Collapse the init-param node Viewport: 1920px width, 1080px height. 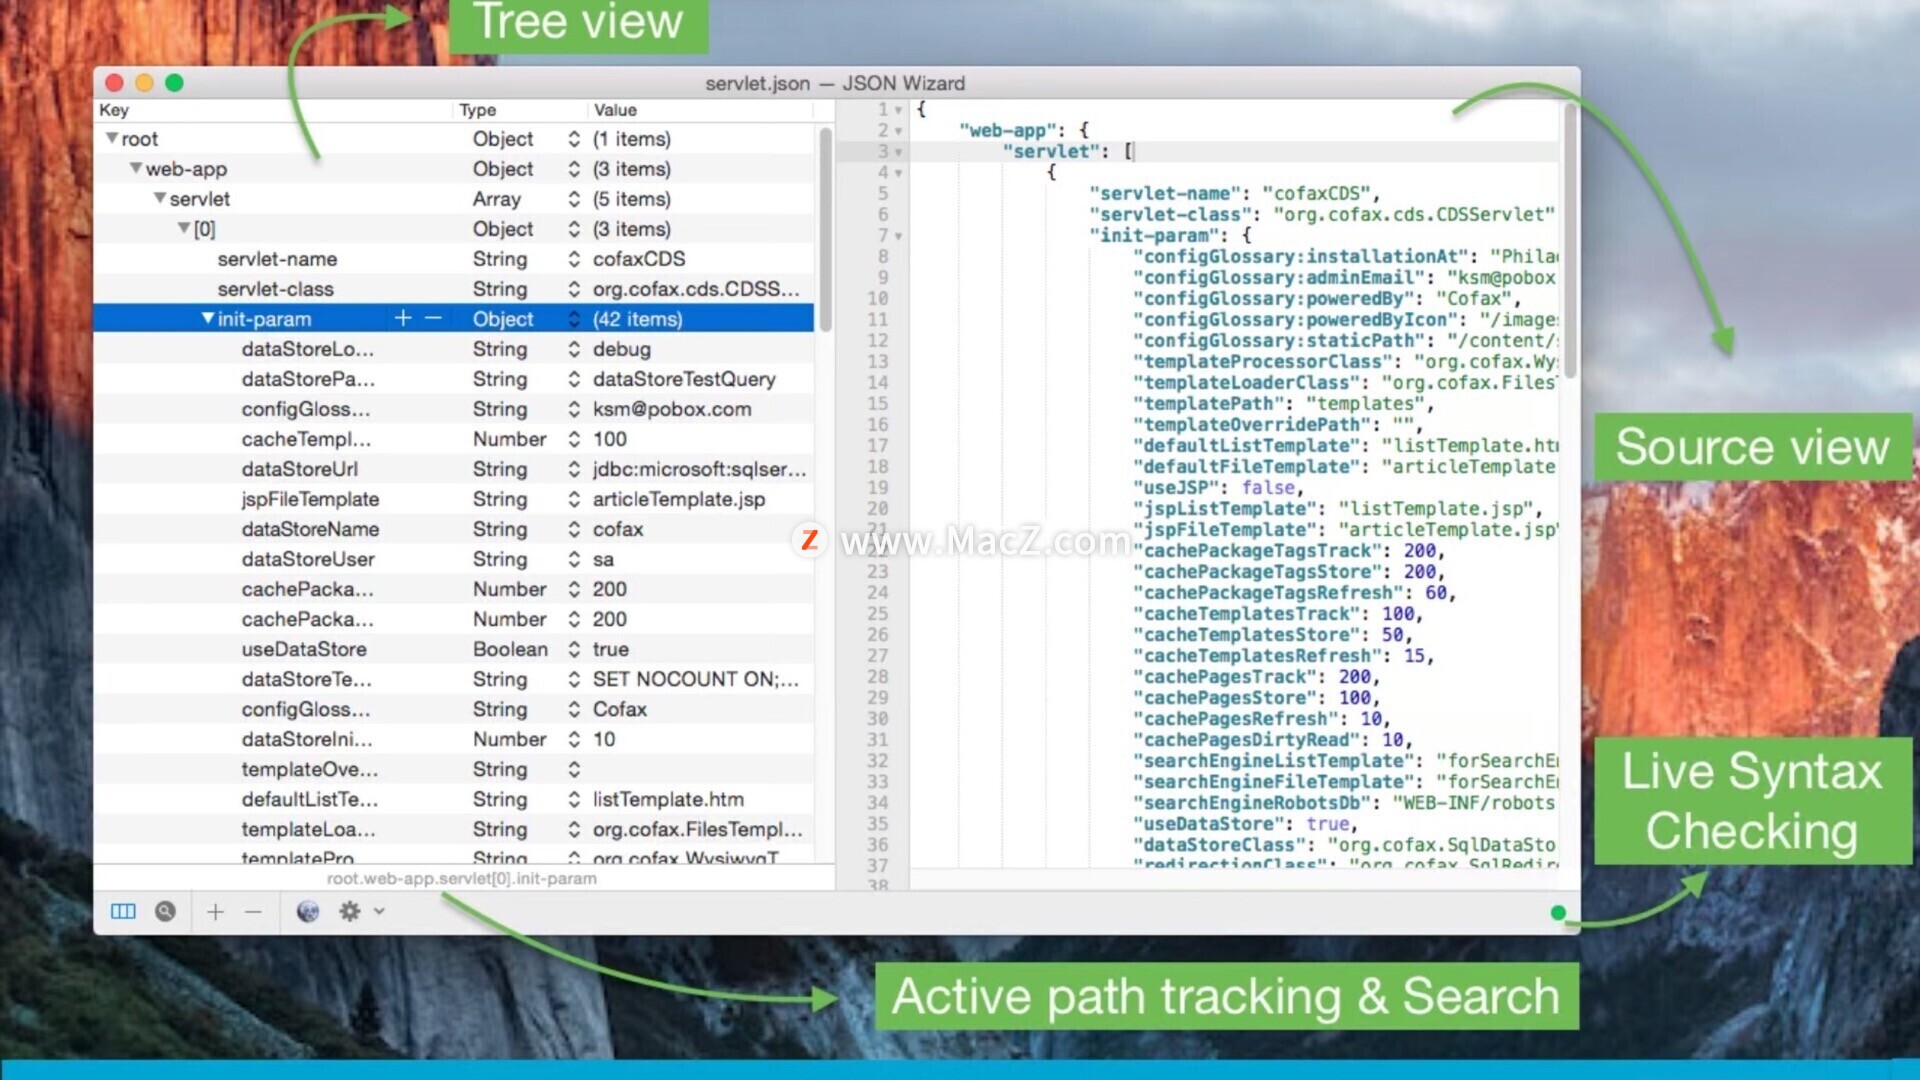(x=208, y=318)
